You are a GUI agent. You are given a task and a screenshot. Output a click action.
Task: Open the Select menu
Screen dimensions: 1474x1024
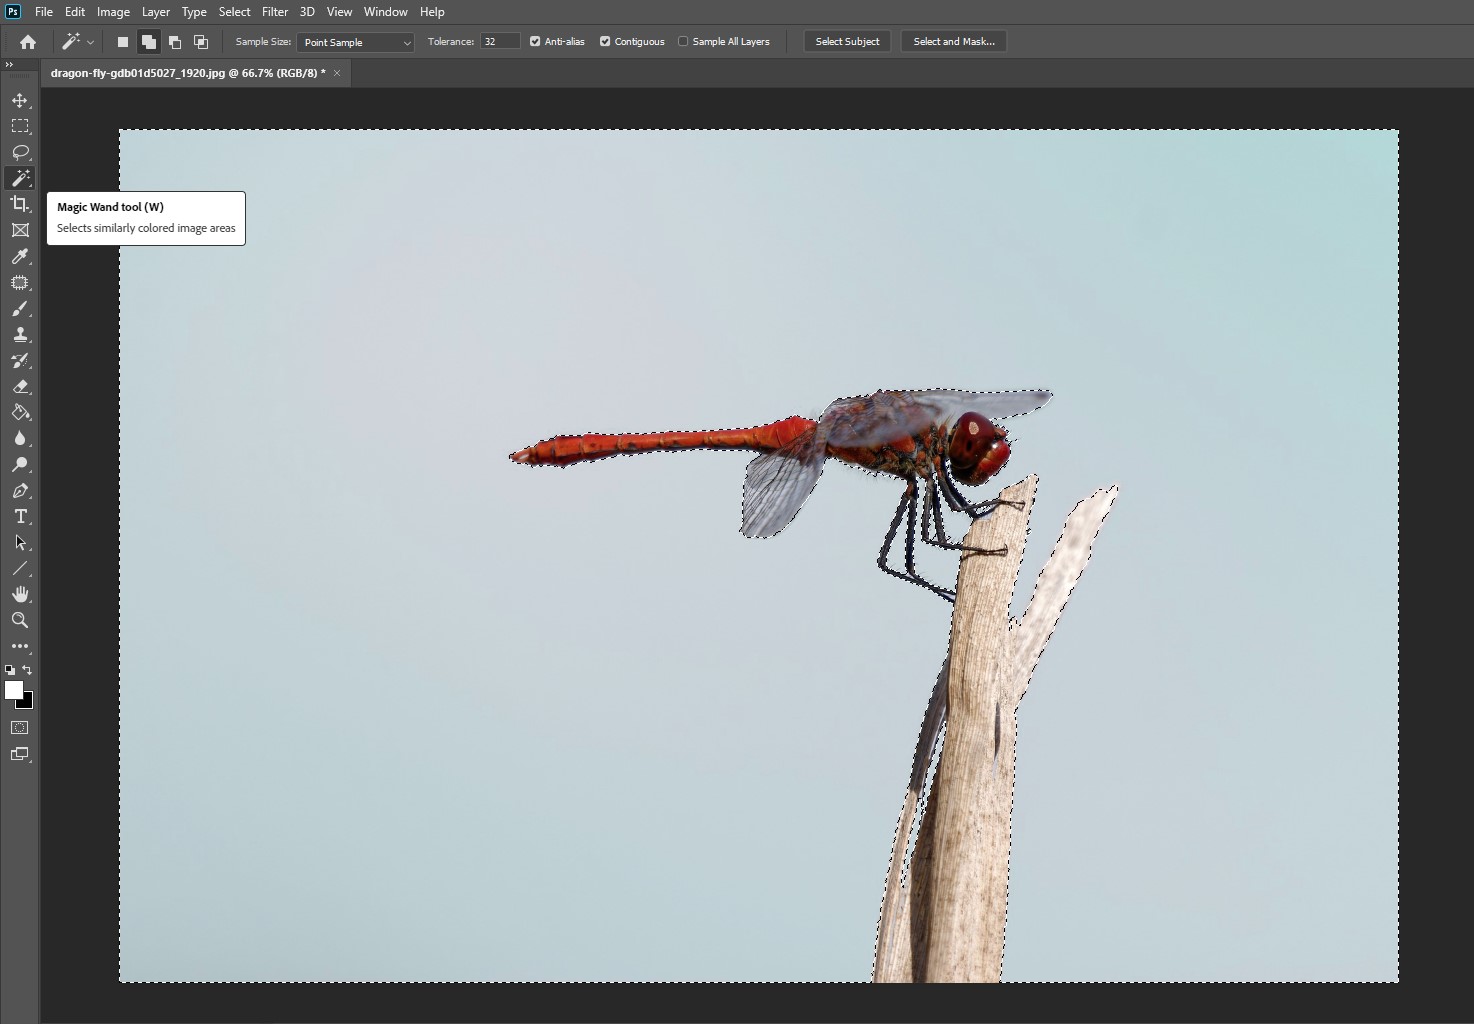[235, 12]
